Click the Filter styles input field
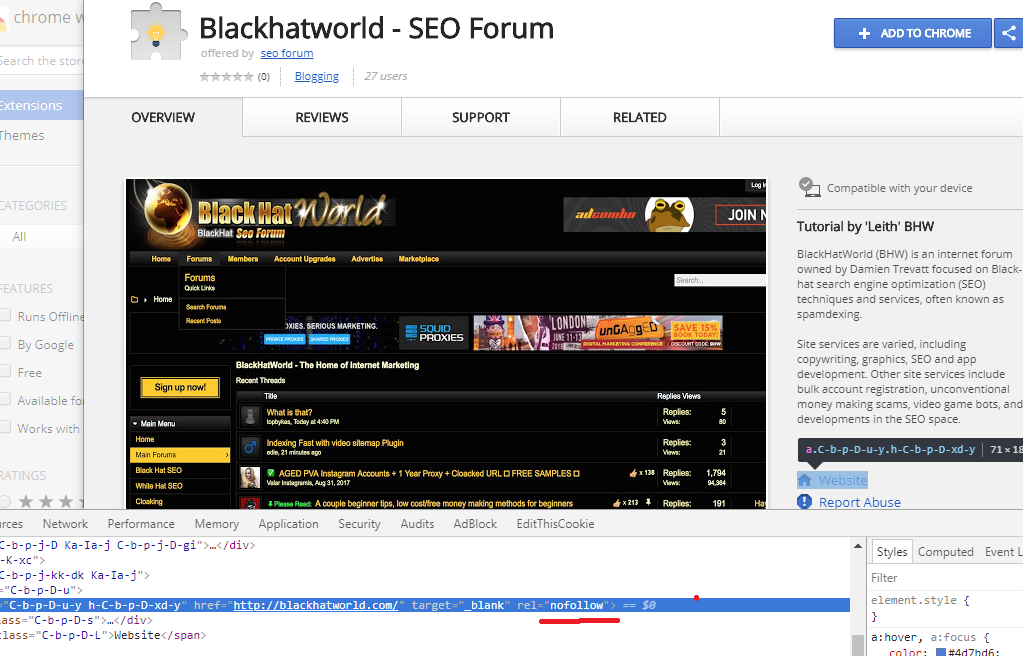Screen dimensions: 1023x656 coord(946,578)
